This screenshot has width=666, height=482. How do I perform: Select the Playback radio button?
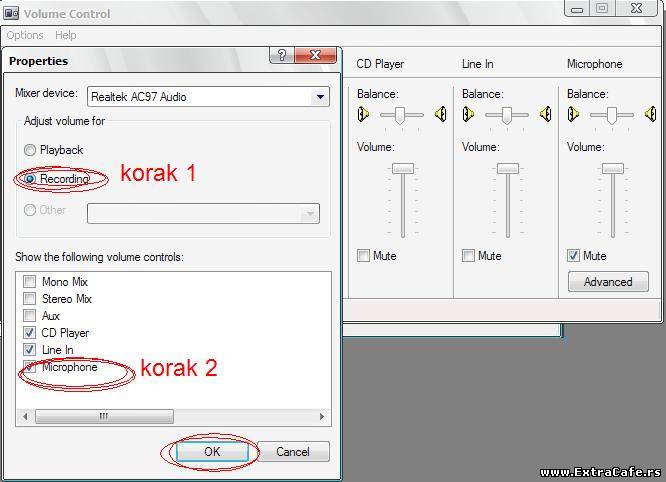point(30,150)
